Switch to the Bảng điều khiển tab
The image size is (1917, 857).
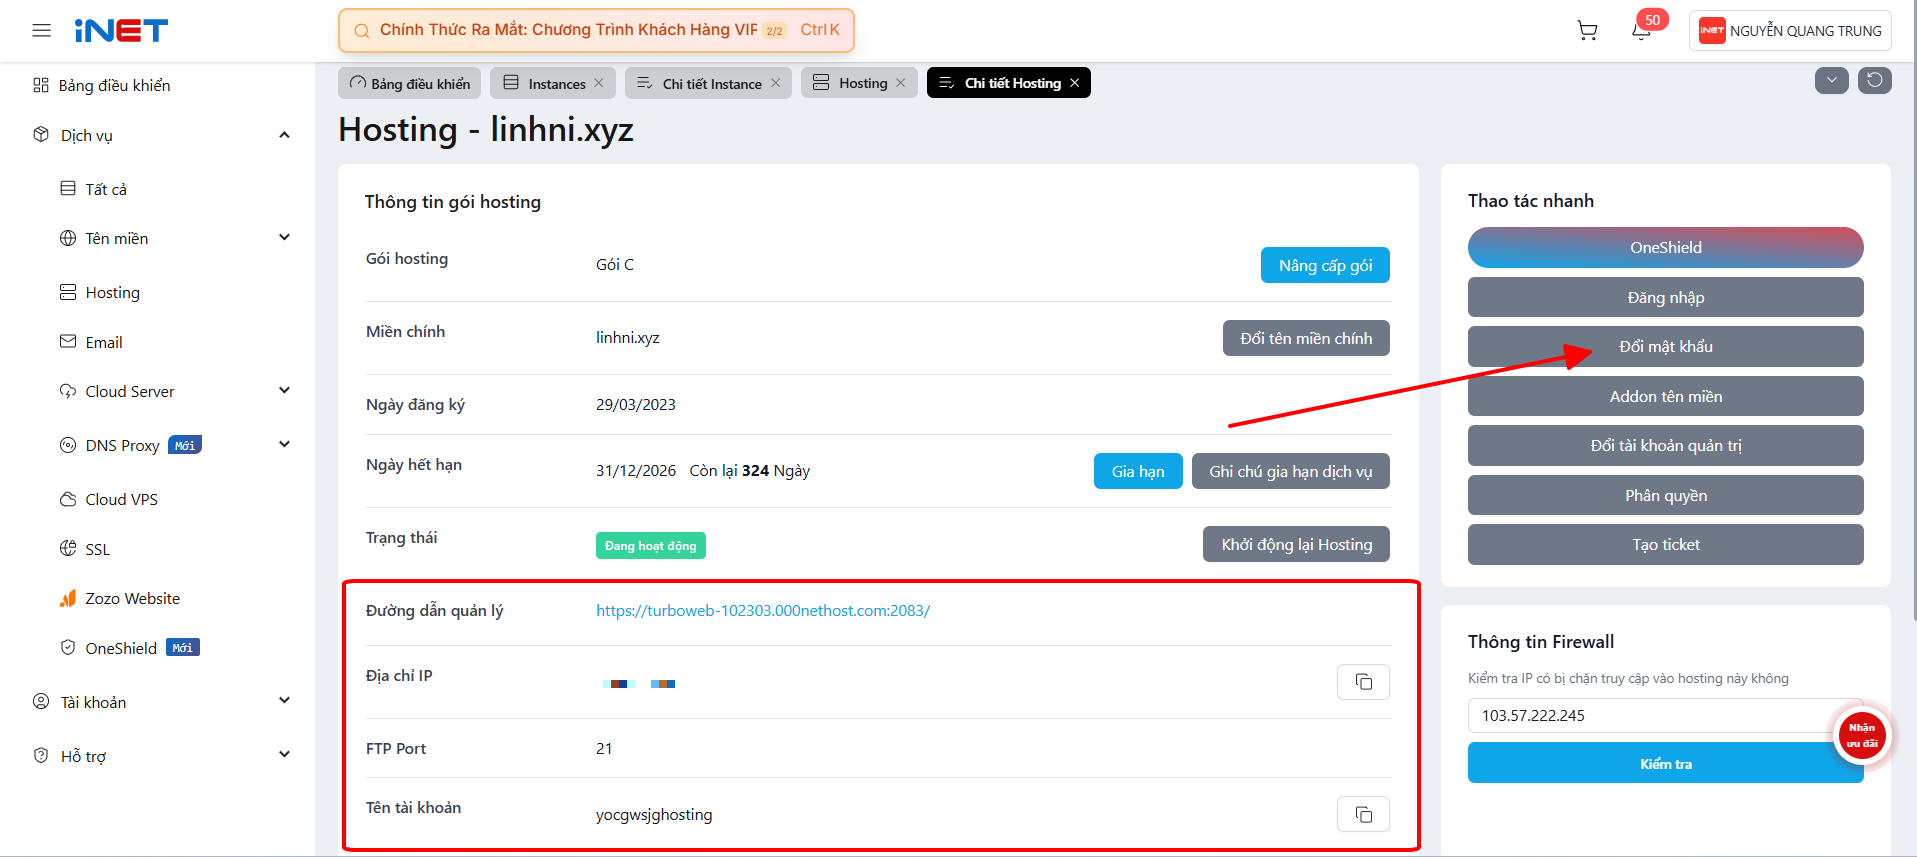point(410,83)
